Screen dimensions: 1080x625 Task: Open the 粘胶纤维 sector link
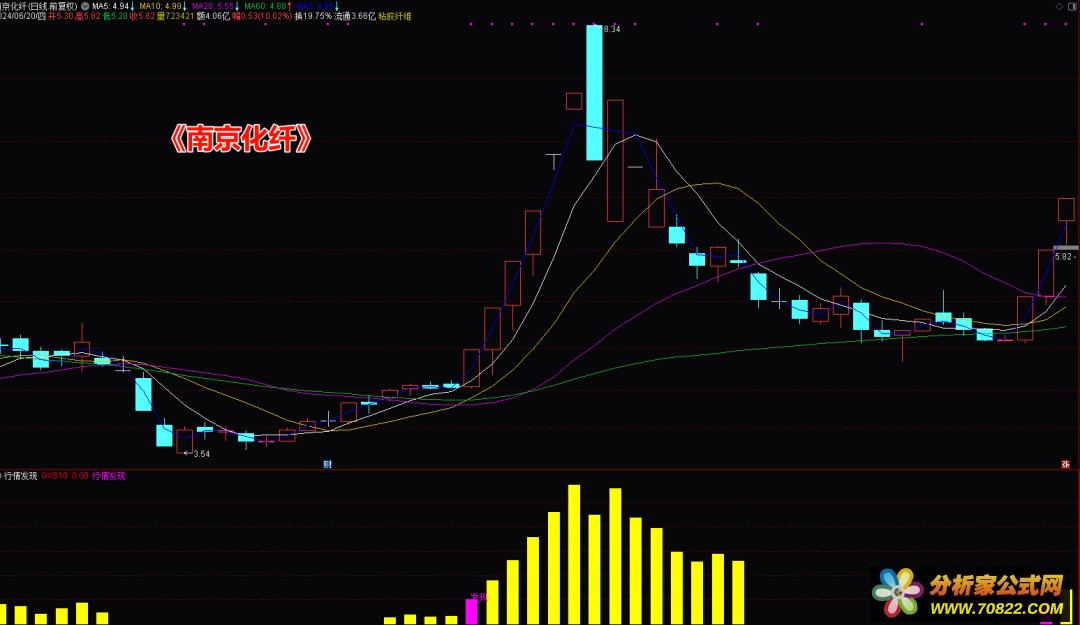tap(395, 16)
